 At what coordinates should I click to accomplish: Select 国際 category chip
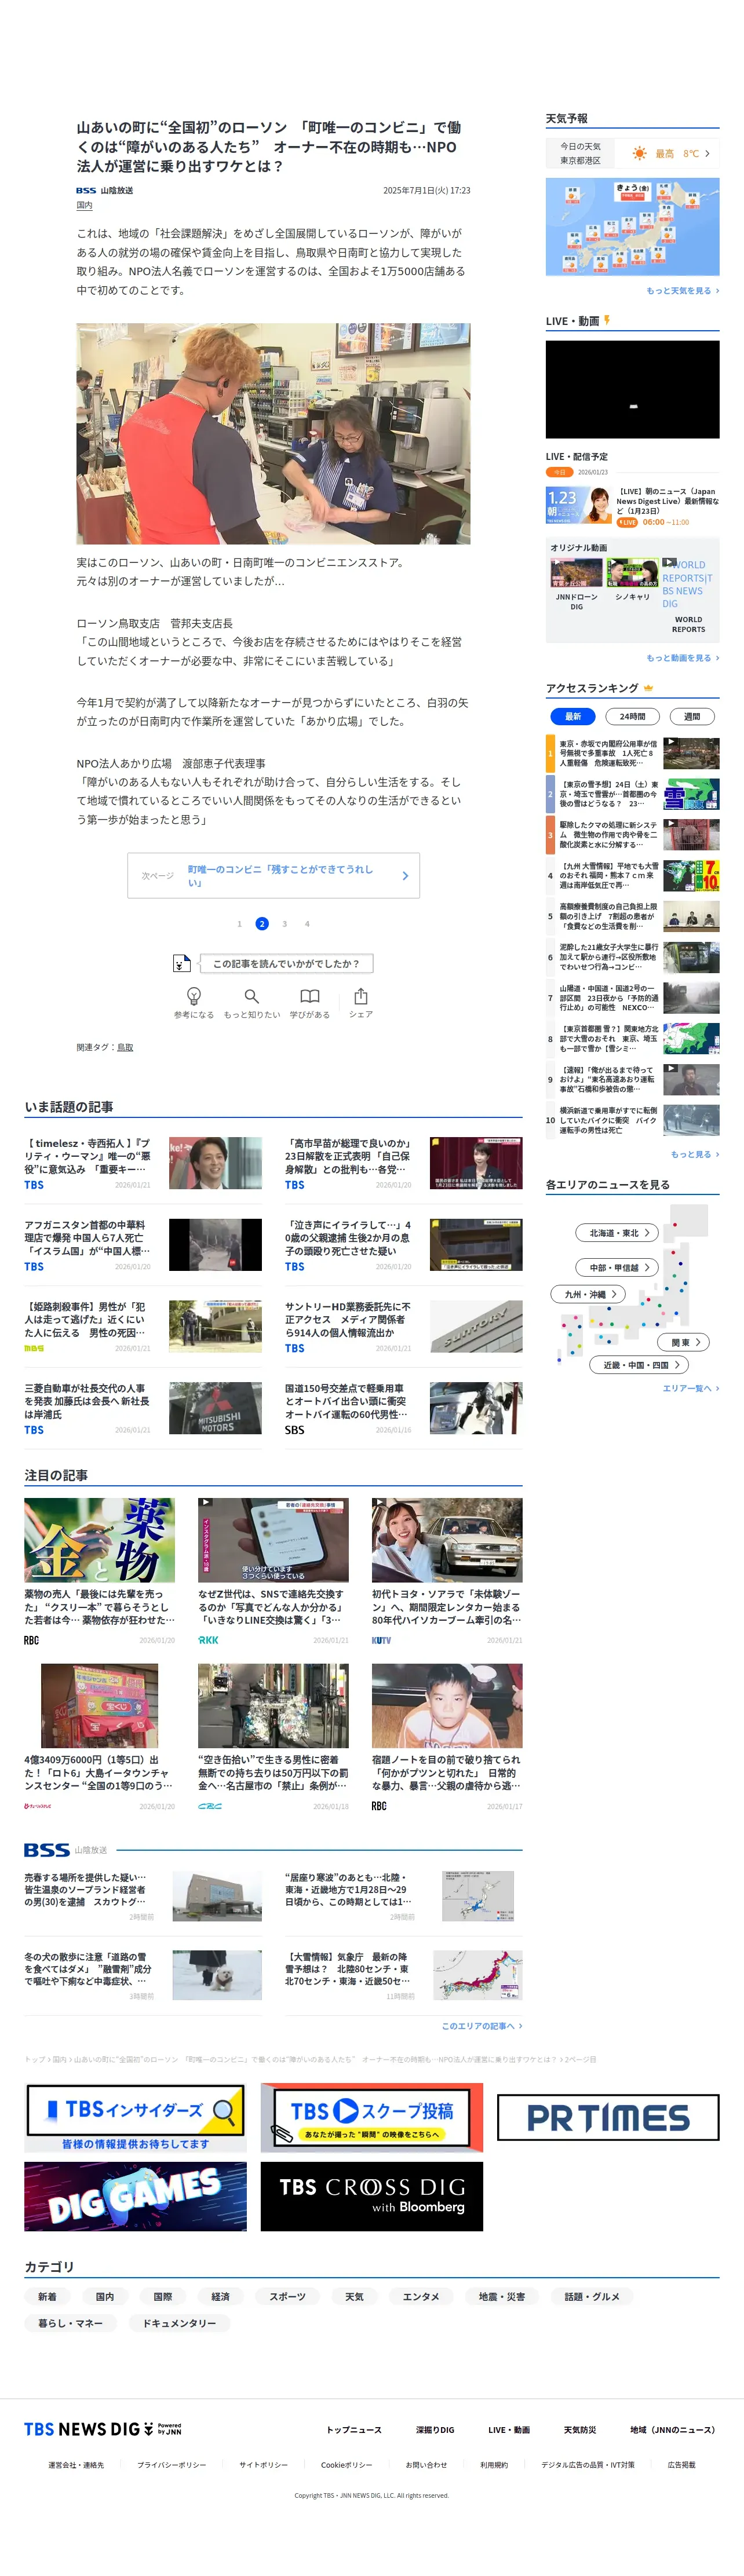coord(163,2296)
